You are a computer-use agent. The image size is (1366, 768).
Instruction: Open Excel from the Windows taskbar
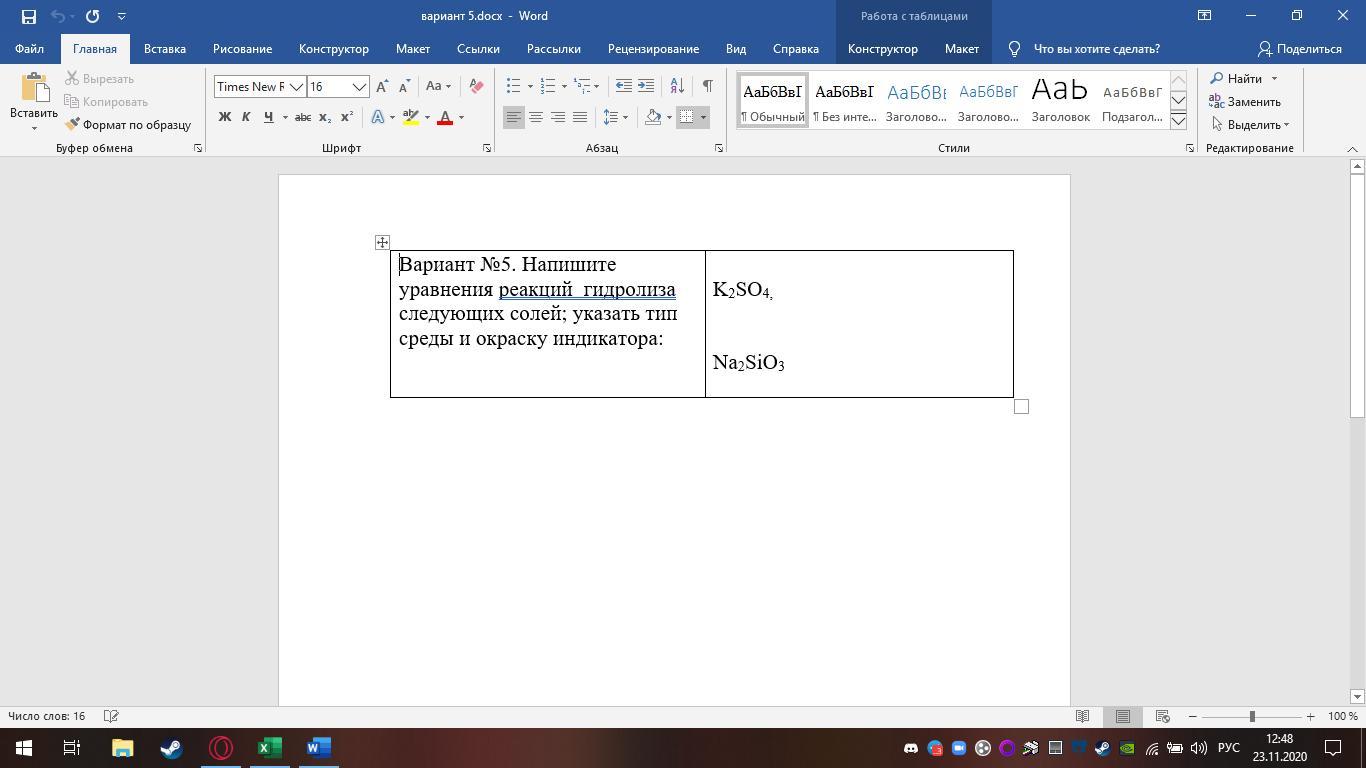pos(269,748)
